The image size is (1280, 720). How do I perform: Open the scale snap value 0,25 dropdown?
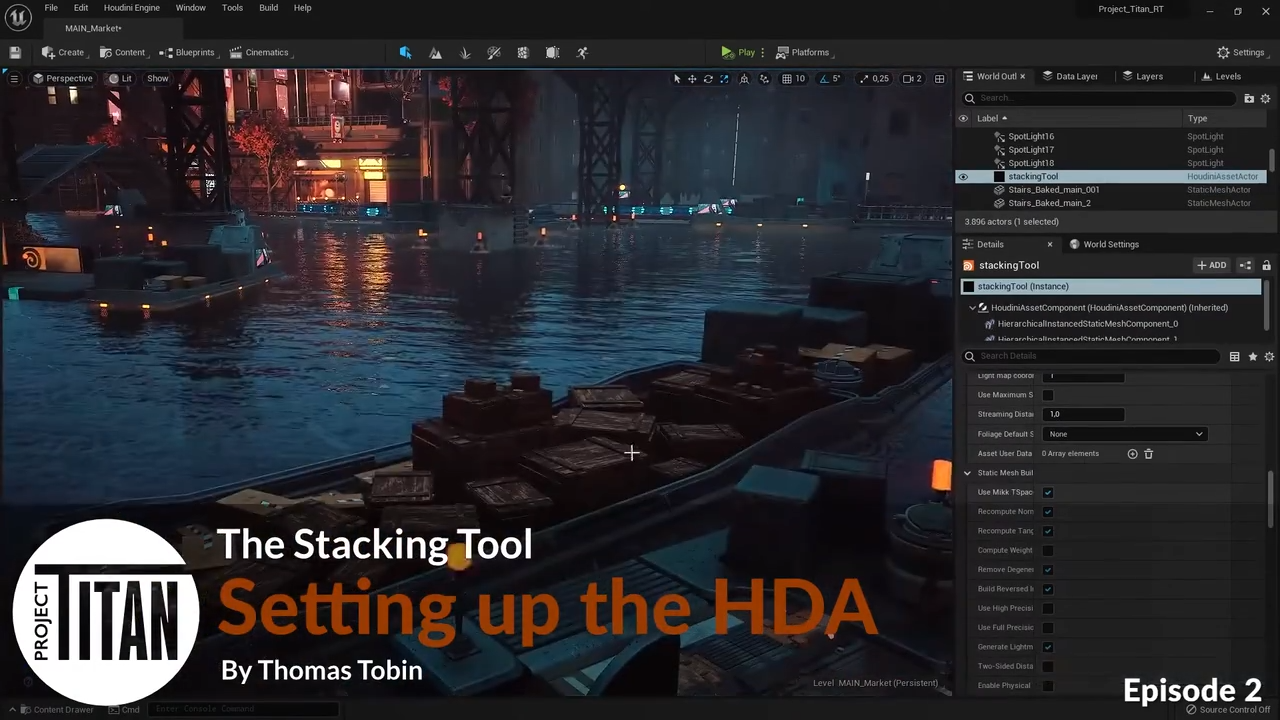point(881,78)
